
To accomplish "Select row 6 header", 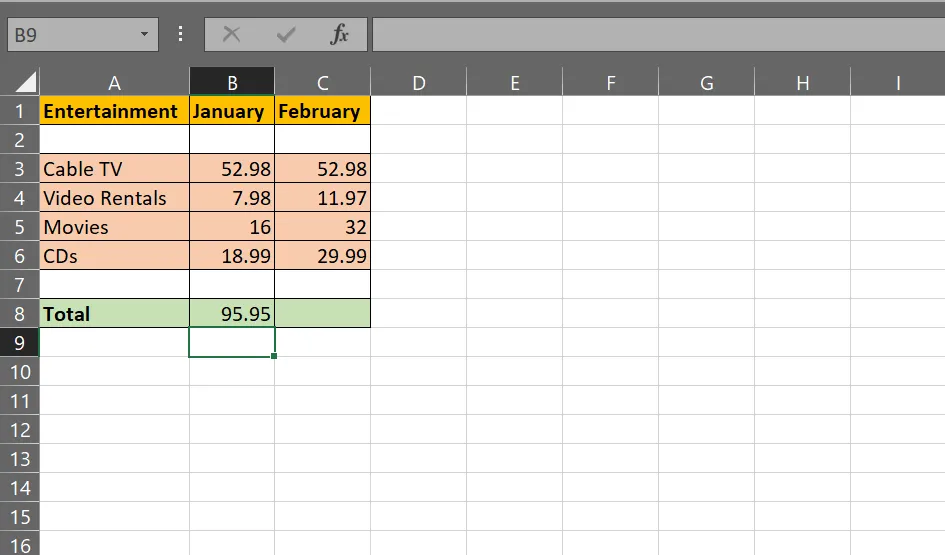I will click(x=19, y=256).
